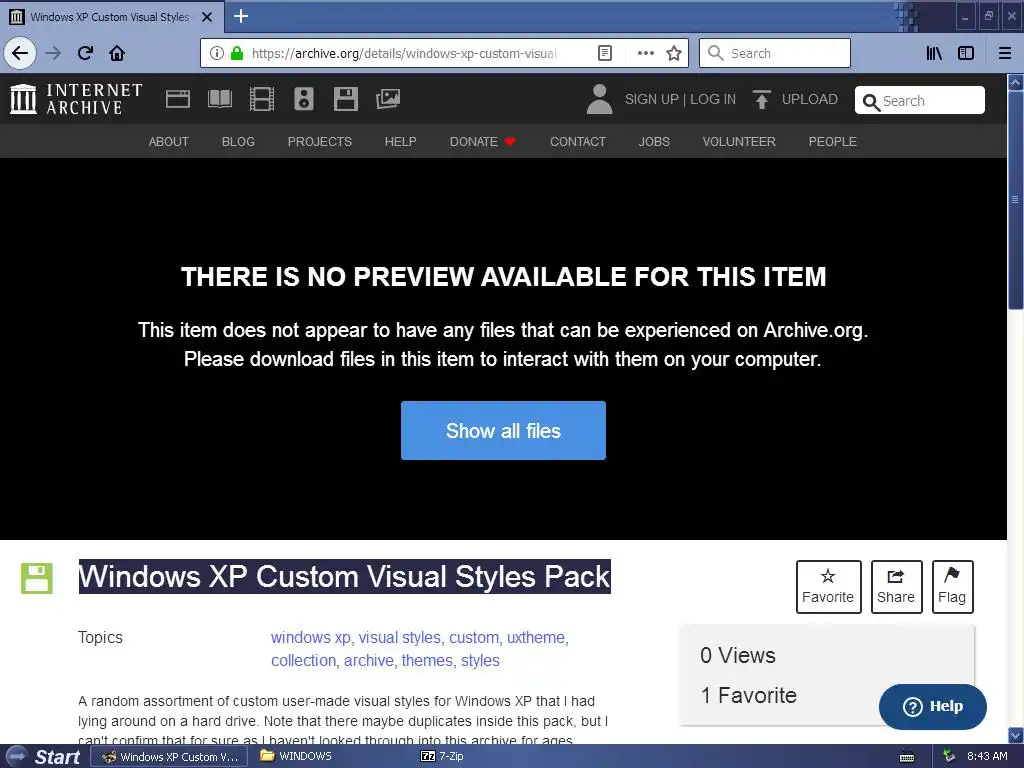Reload the current page
Viewport: 1024px width, 768px height.
point(86,53)
